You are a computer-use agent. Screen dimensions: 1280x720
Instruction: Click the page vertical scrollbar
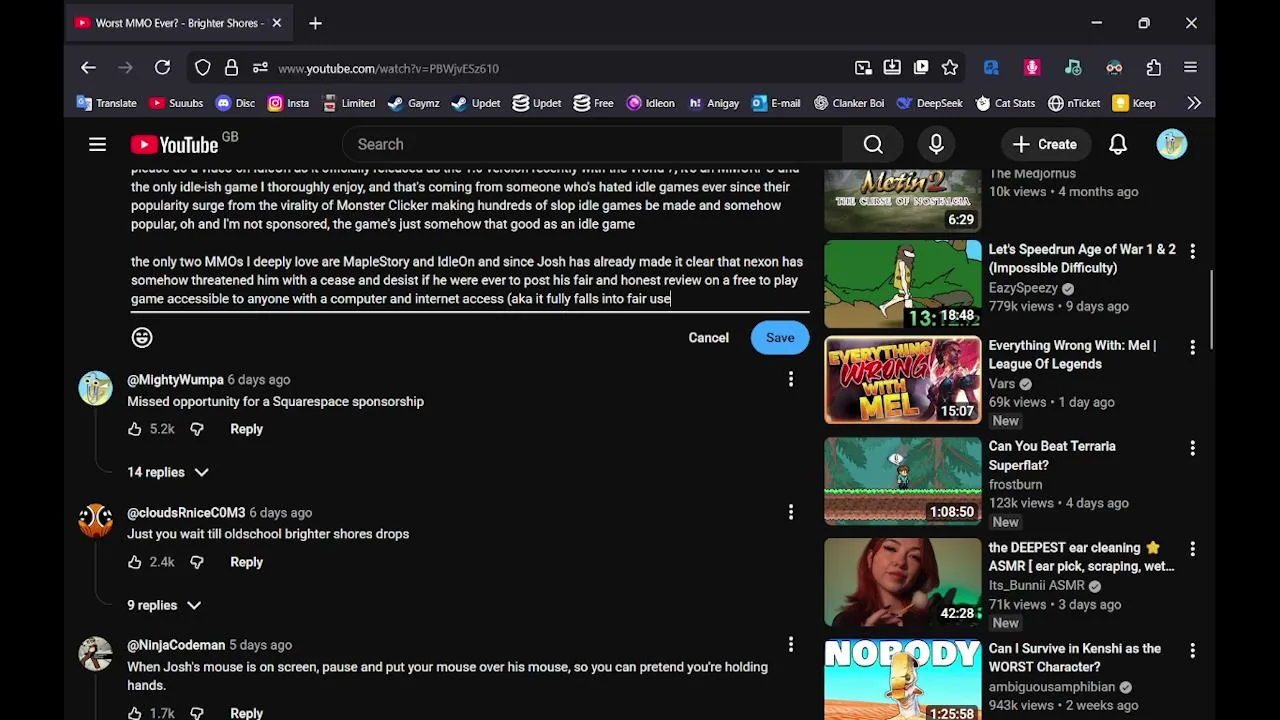1210,310
